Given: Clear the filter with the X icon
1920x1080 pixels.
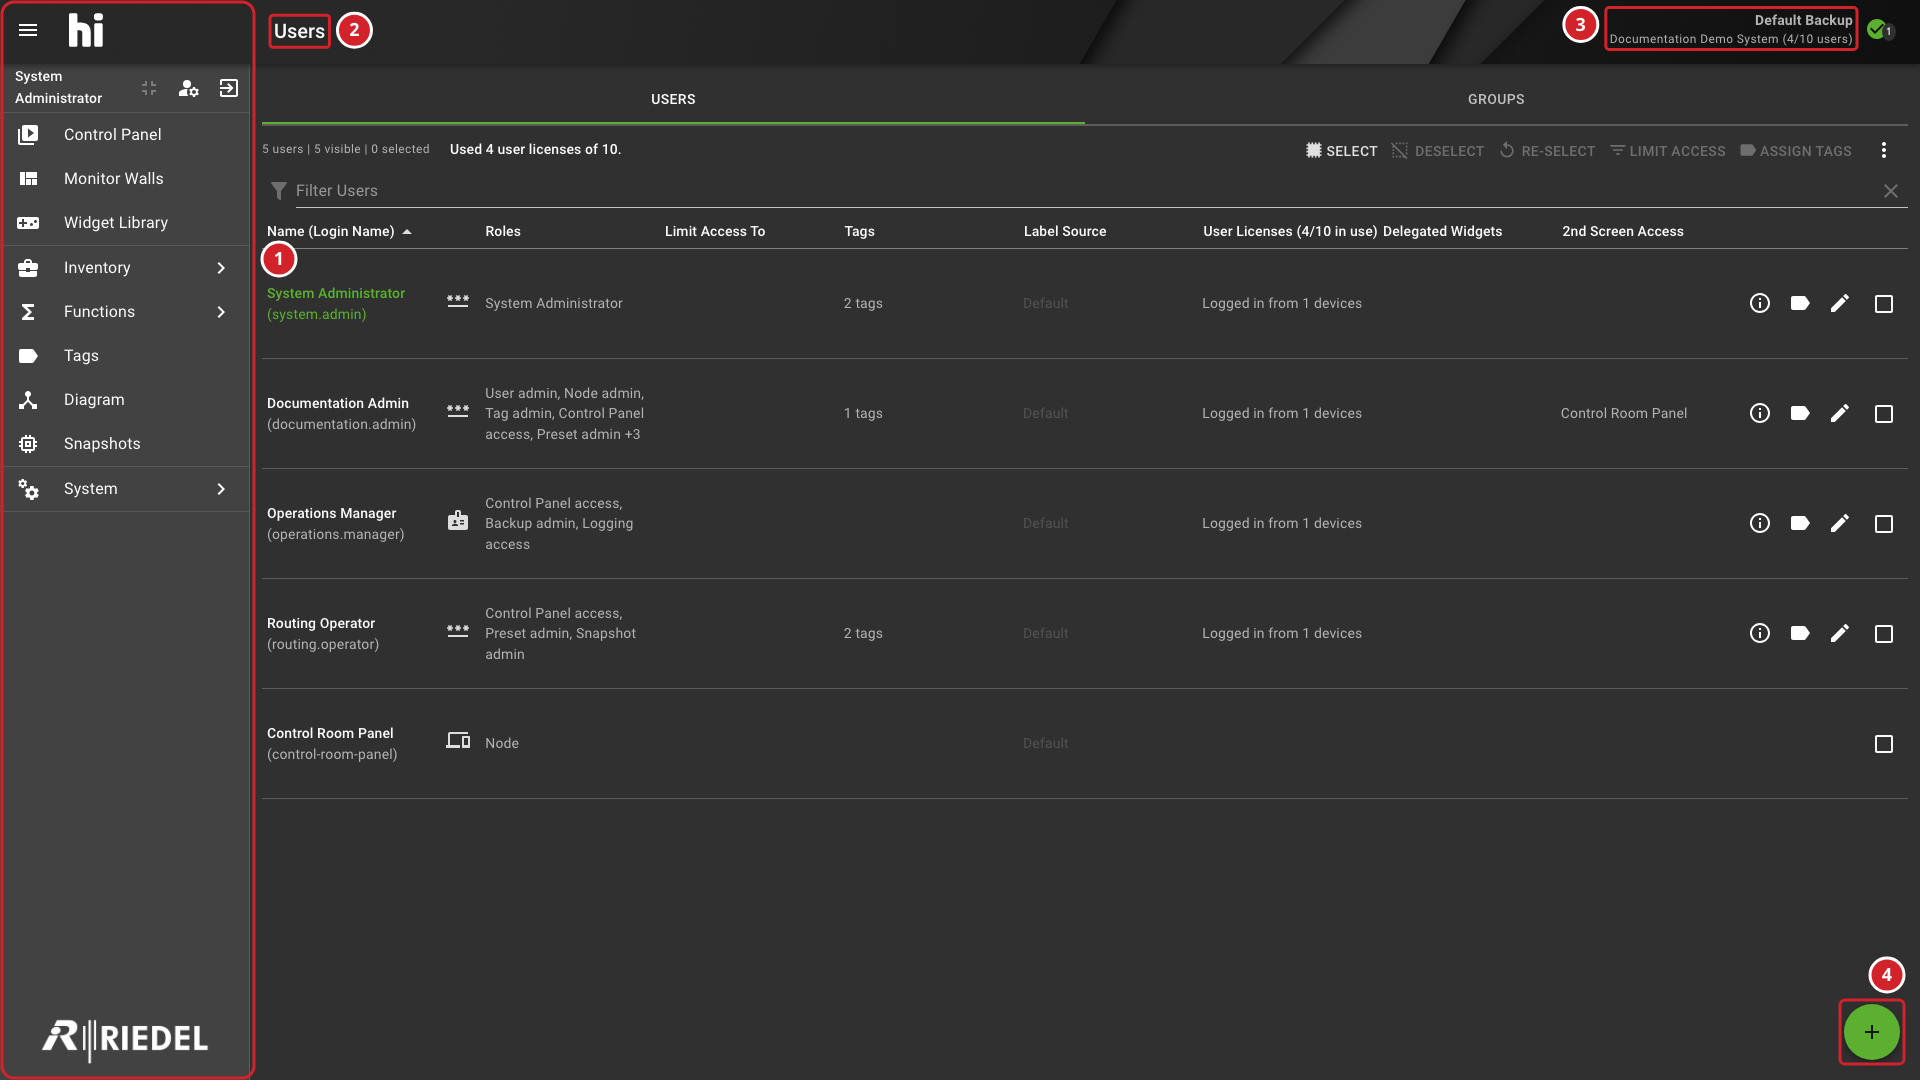Looking at the screenshot, I should 1890,190.
